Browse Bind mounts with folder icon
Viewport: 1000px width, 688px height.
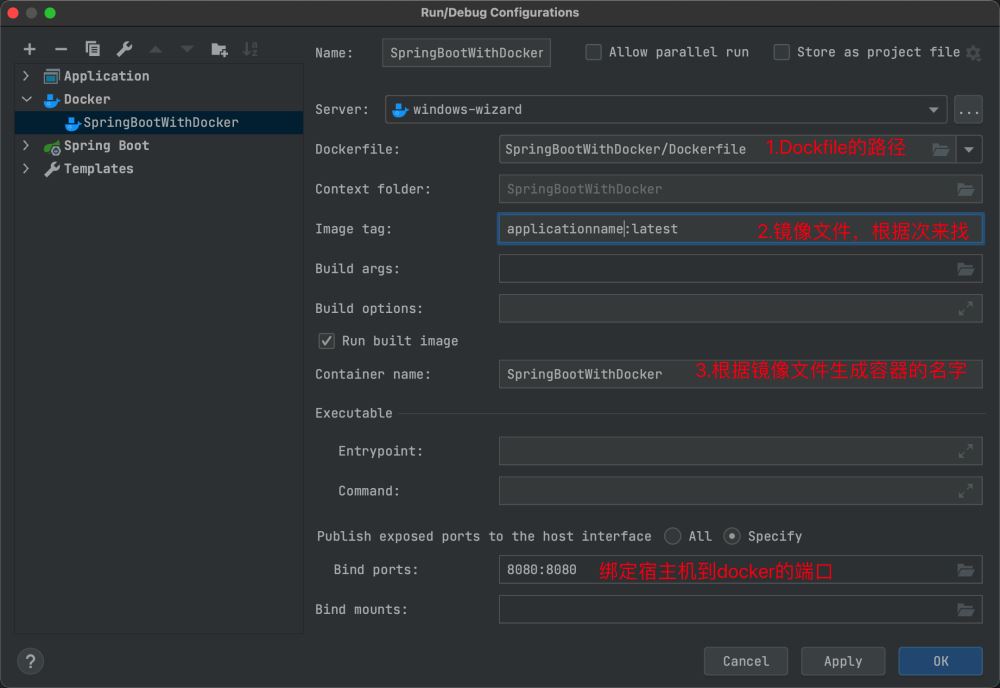(966, 610)
